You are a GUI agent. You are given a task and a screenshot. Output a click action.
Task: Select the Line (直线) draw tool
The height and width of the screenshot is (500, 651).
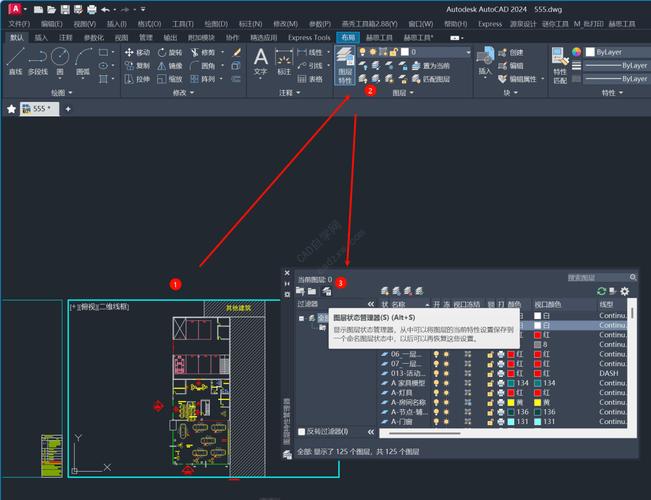pos(15,61)
